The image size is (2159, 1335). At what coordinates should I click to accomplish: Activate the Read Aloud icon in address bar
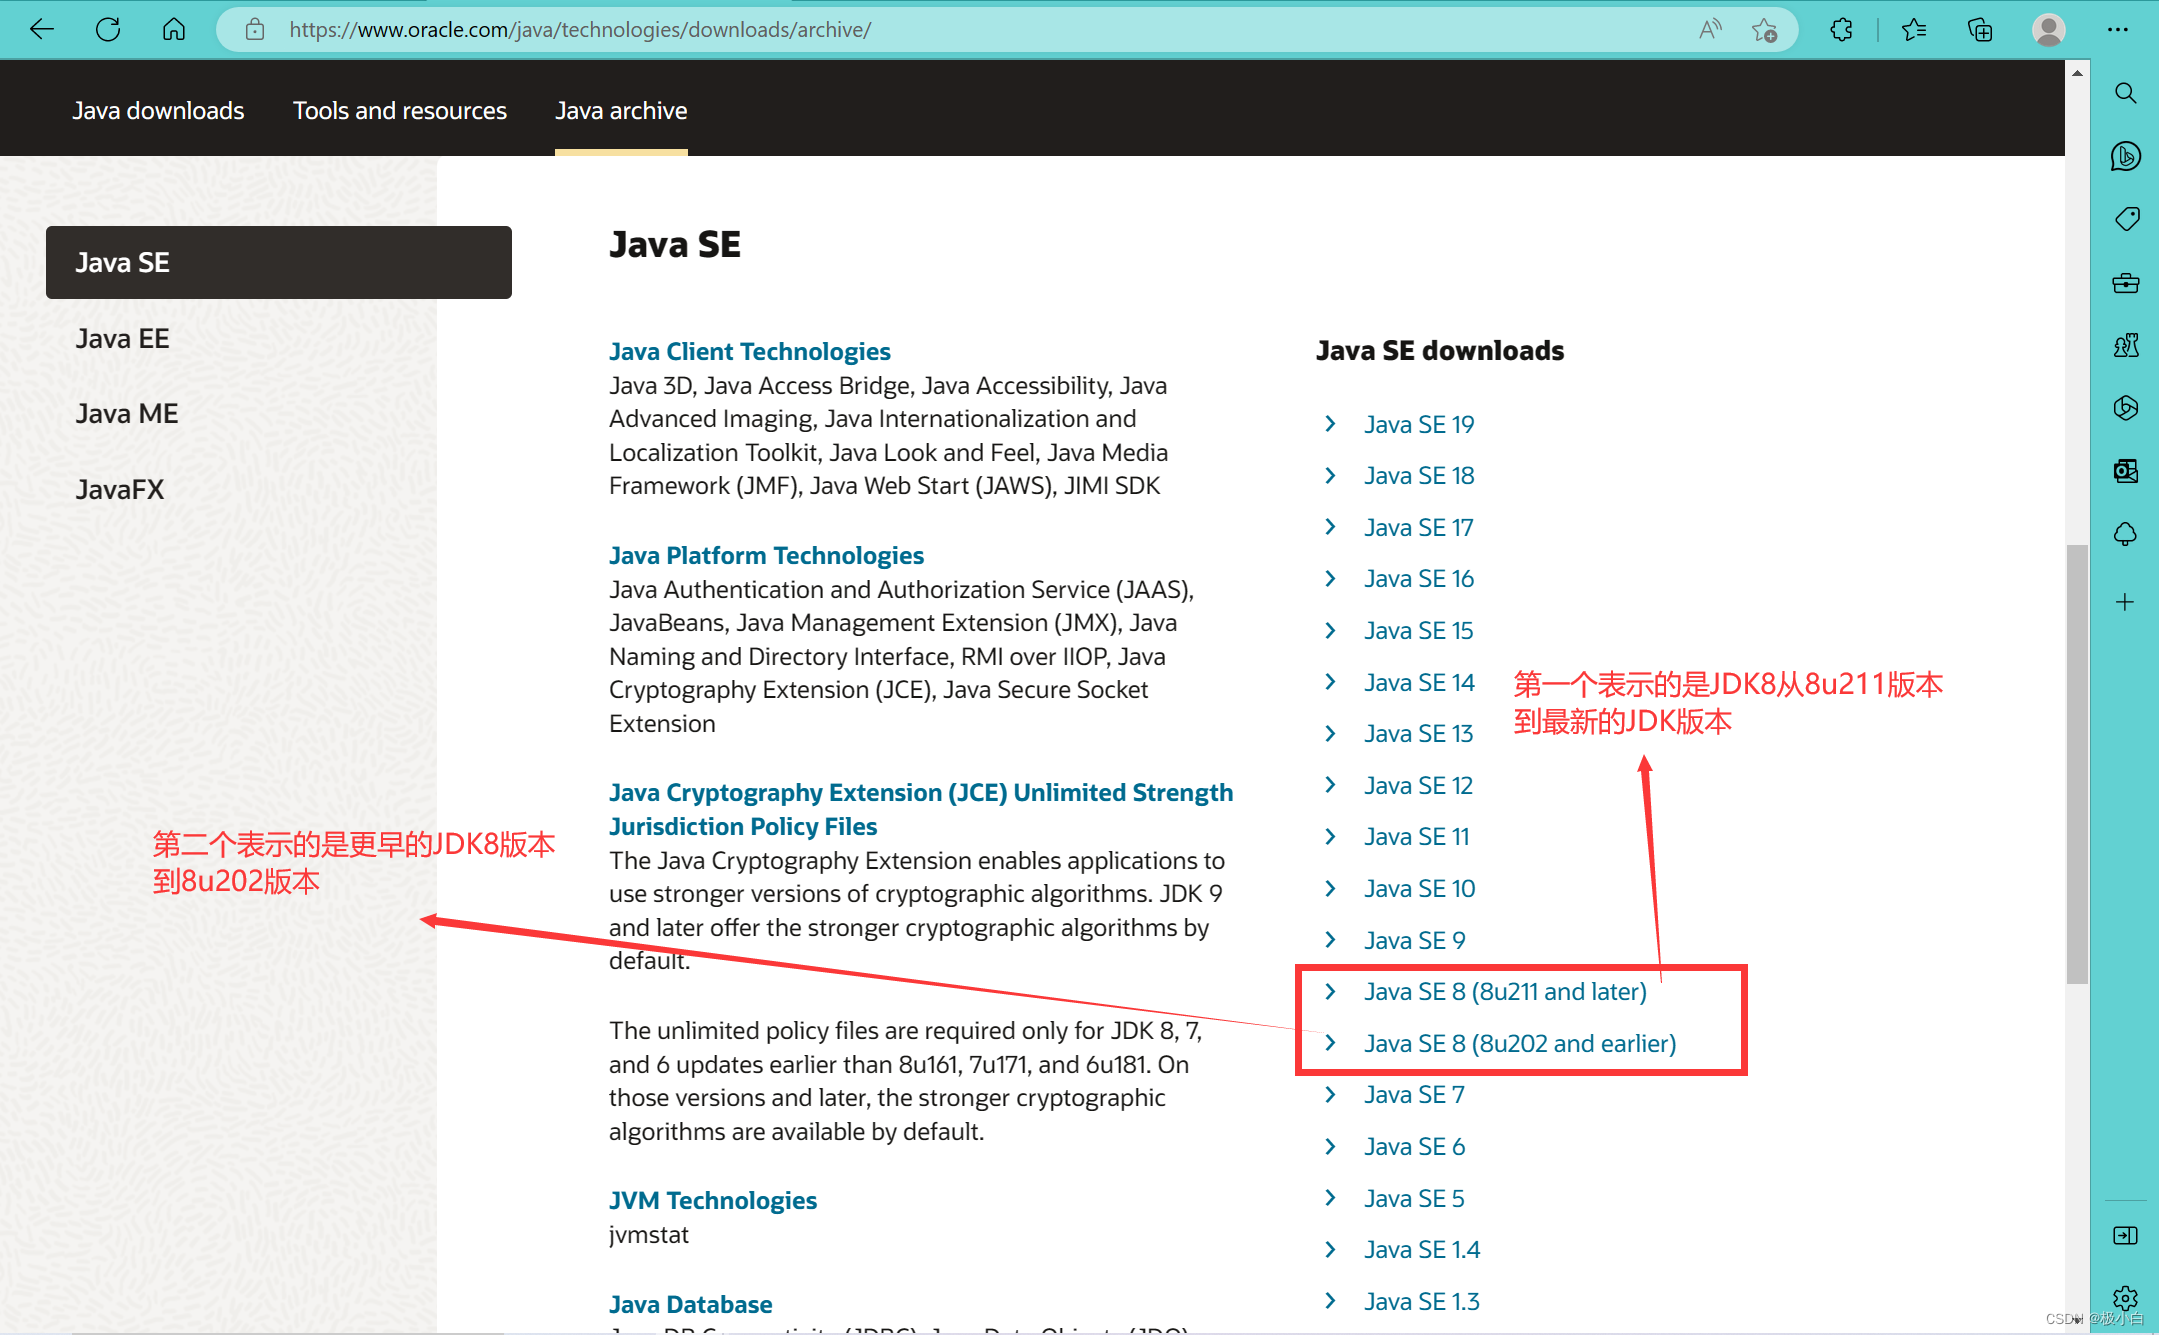click(x=1710, y=30)
